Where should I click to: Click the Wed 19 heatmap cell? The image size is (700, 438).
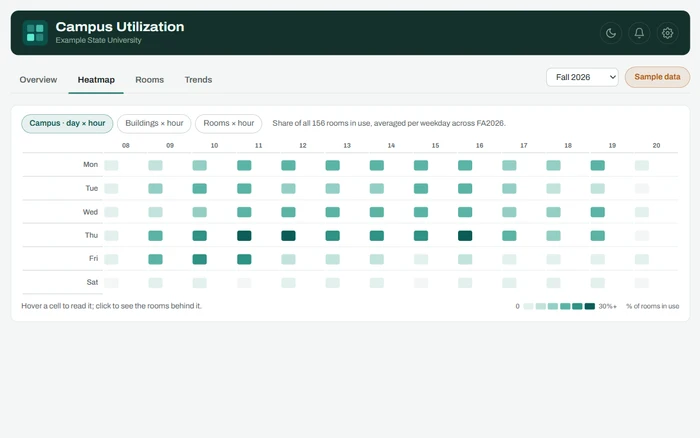[x=598, y=212]
